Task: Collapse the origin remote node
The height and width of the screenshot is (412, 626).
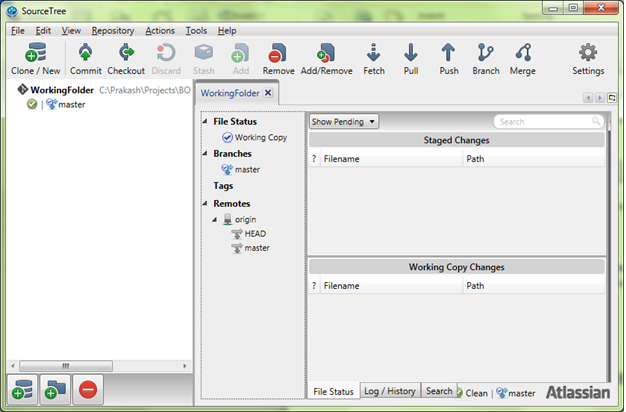Action: [x=214, y=220]
